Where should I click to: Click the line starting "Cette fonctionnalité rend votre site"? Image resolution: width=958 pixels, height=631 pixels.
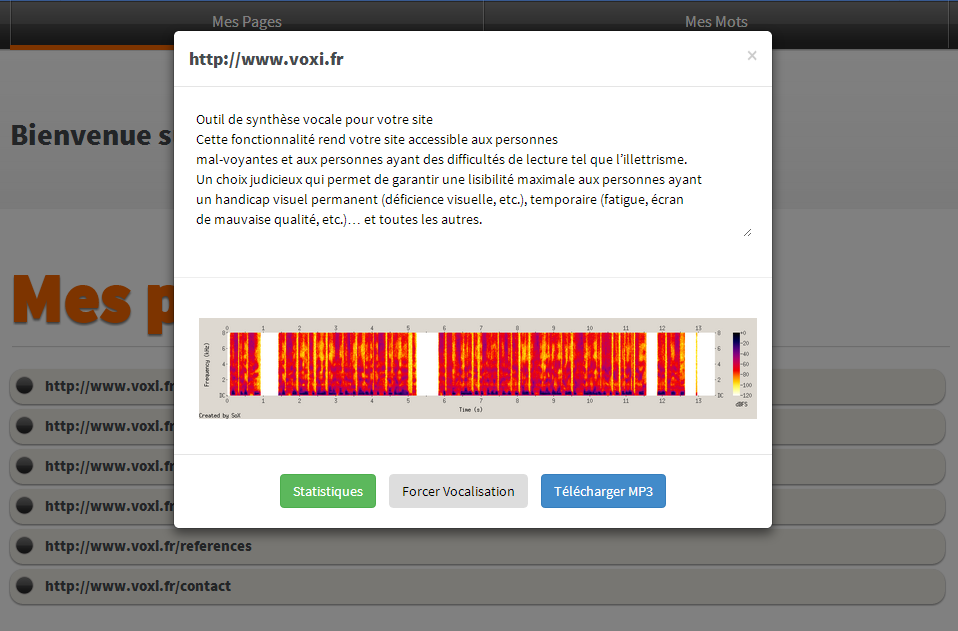point(377,139)
